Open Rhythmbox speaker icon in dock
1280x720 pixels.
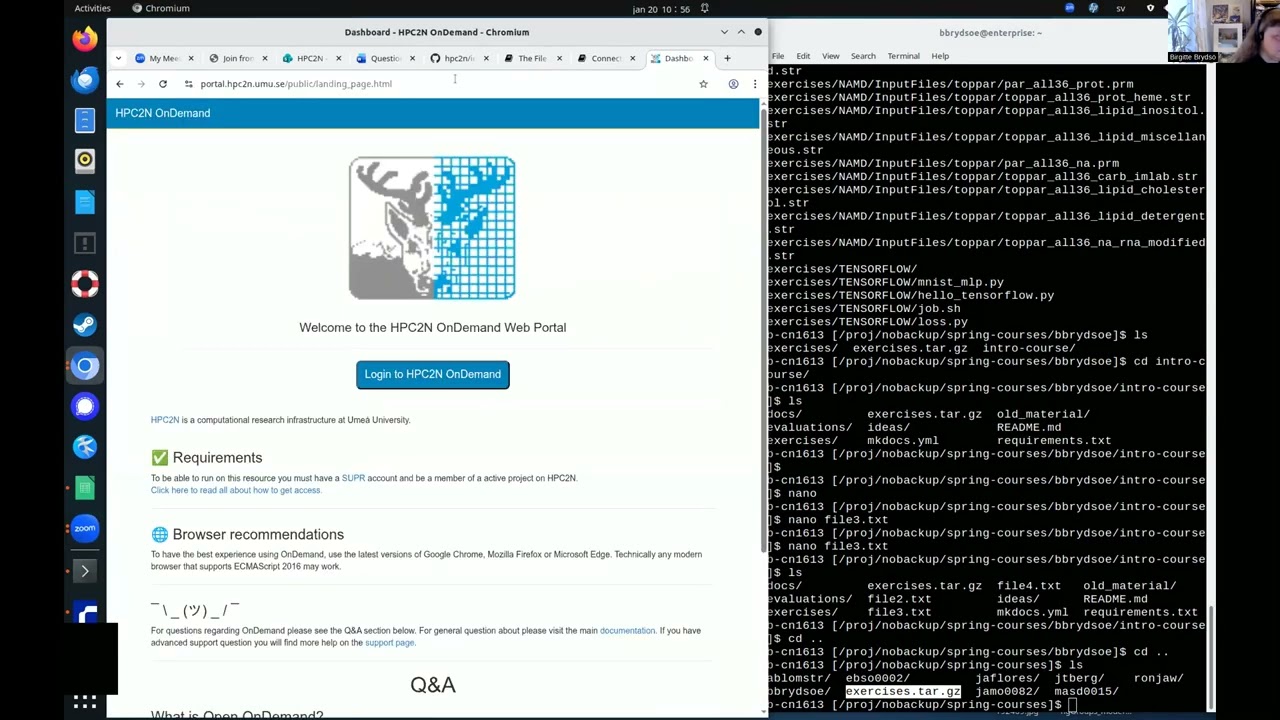point(85,160)
